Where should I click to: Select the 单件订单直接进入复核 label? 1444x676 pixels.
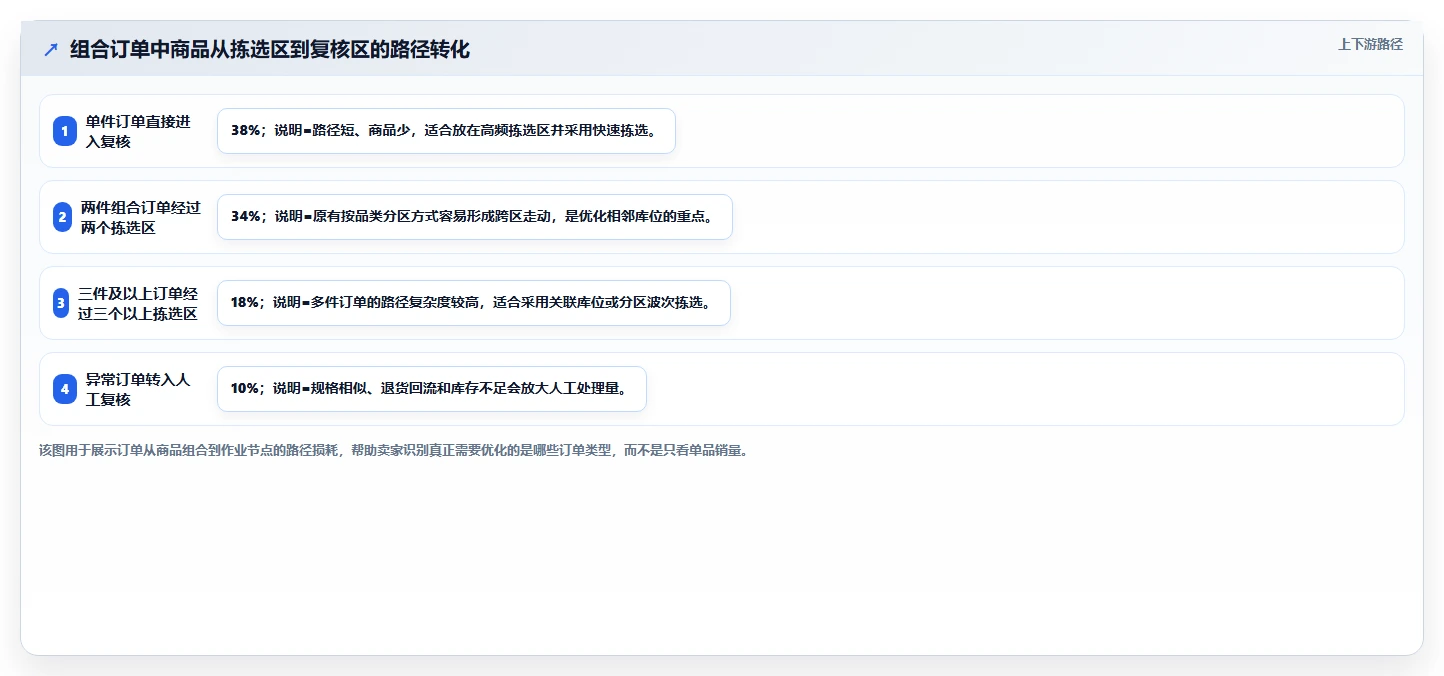point(138,131)
